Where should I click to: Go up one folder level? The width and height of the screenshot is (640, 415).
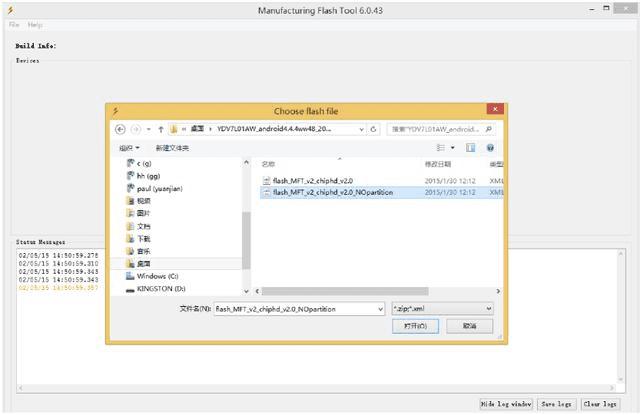[161, 129]
